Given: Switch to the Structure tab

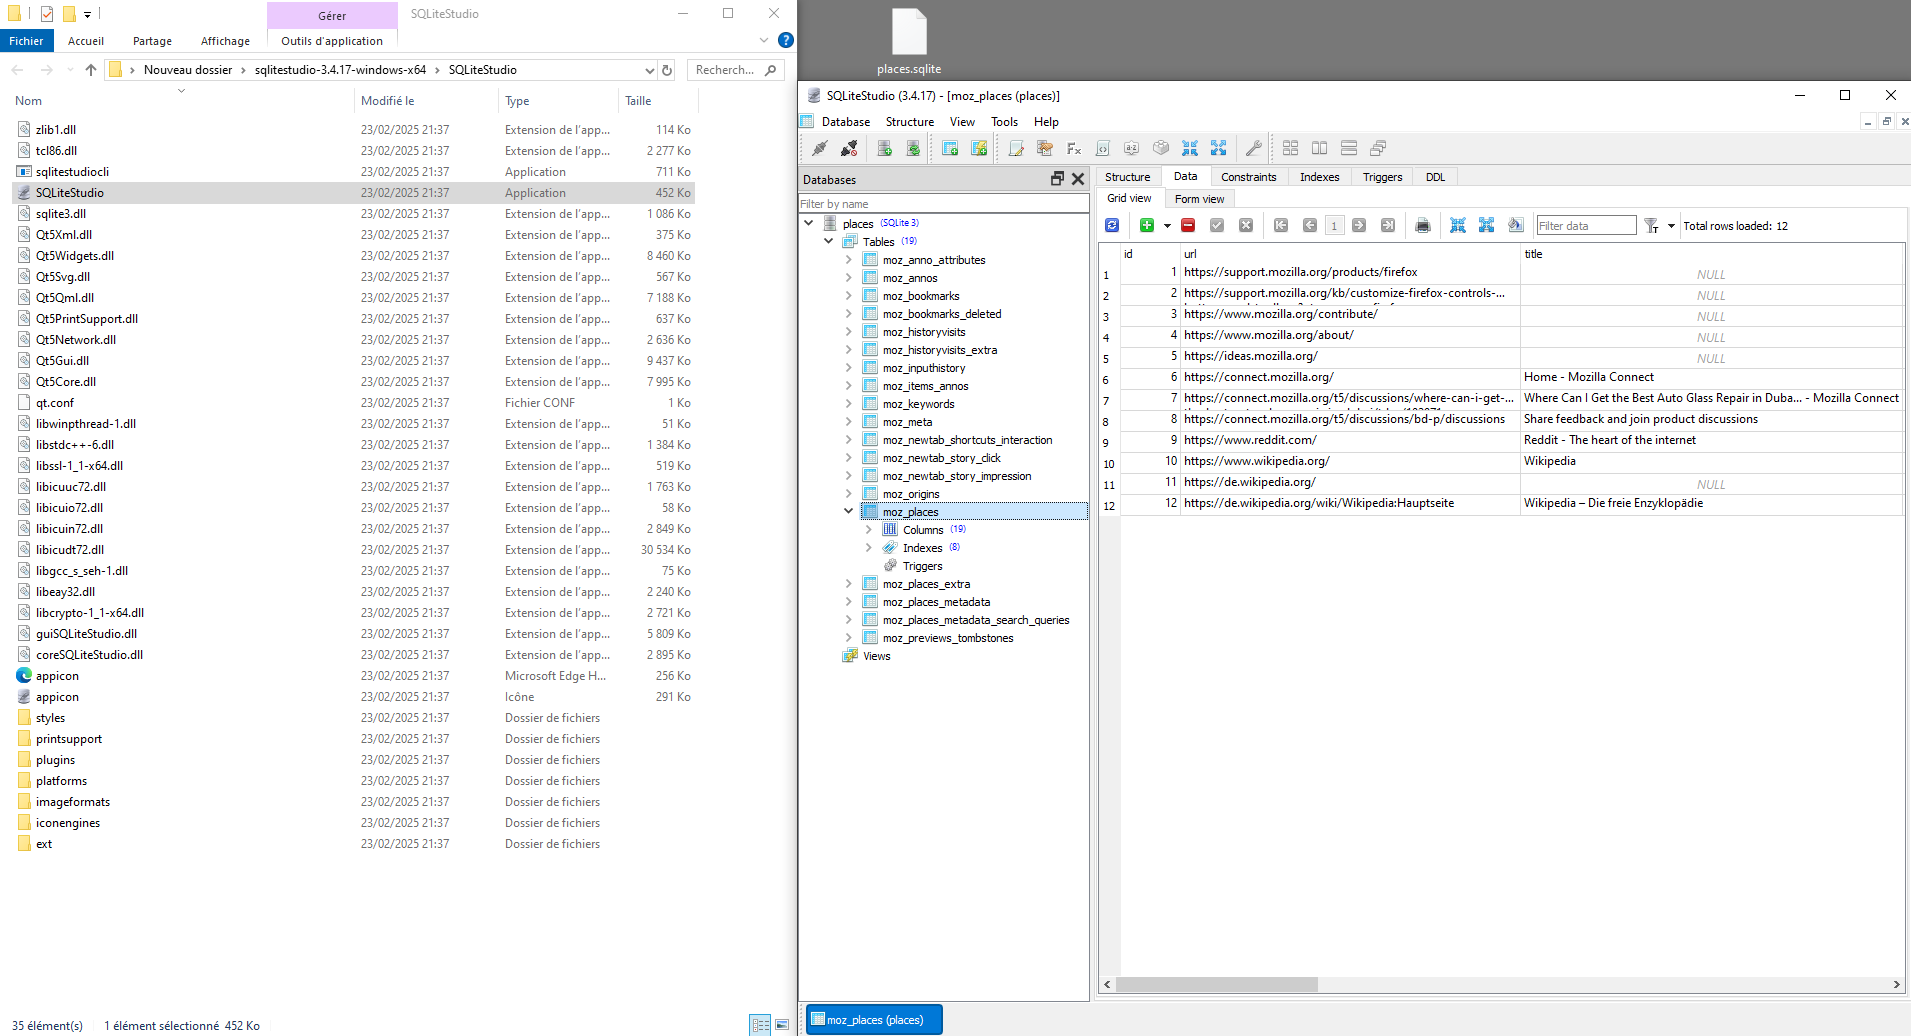Looking at the screenshot, I should click(x=1127, y=177).
